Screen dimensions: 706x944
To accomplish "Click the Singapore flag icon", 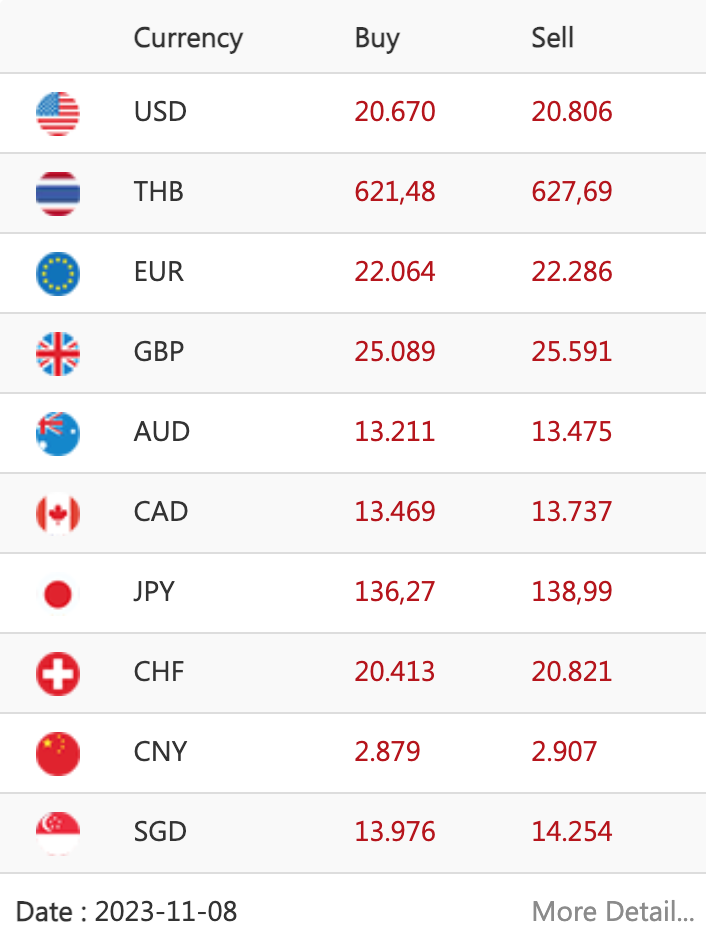I will [58, 834].
